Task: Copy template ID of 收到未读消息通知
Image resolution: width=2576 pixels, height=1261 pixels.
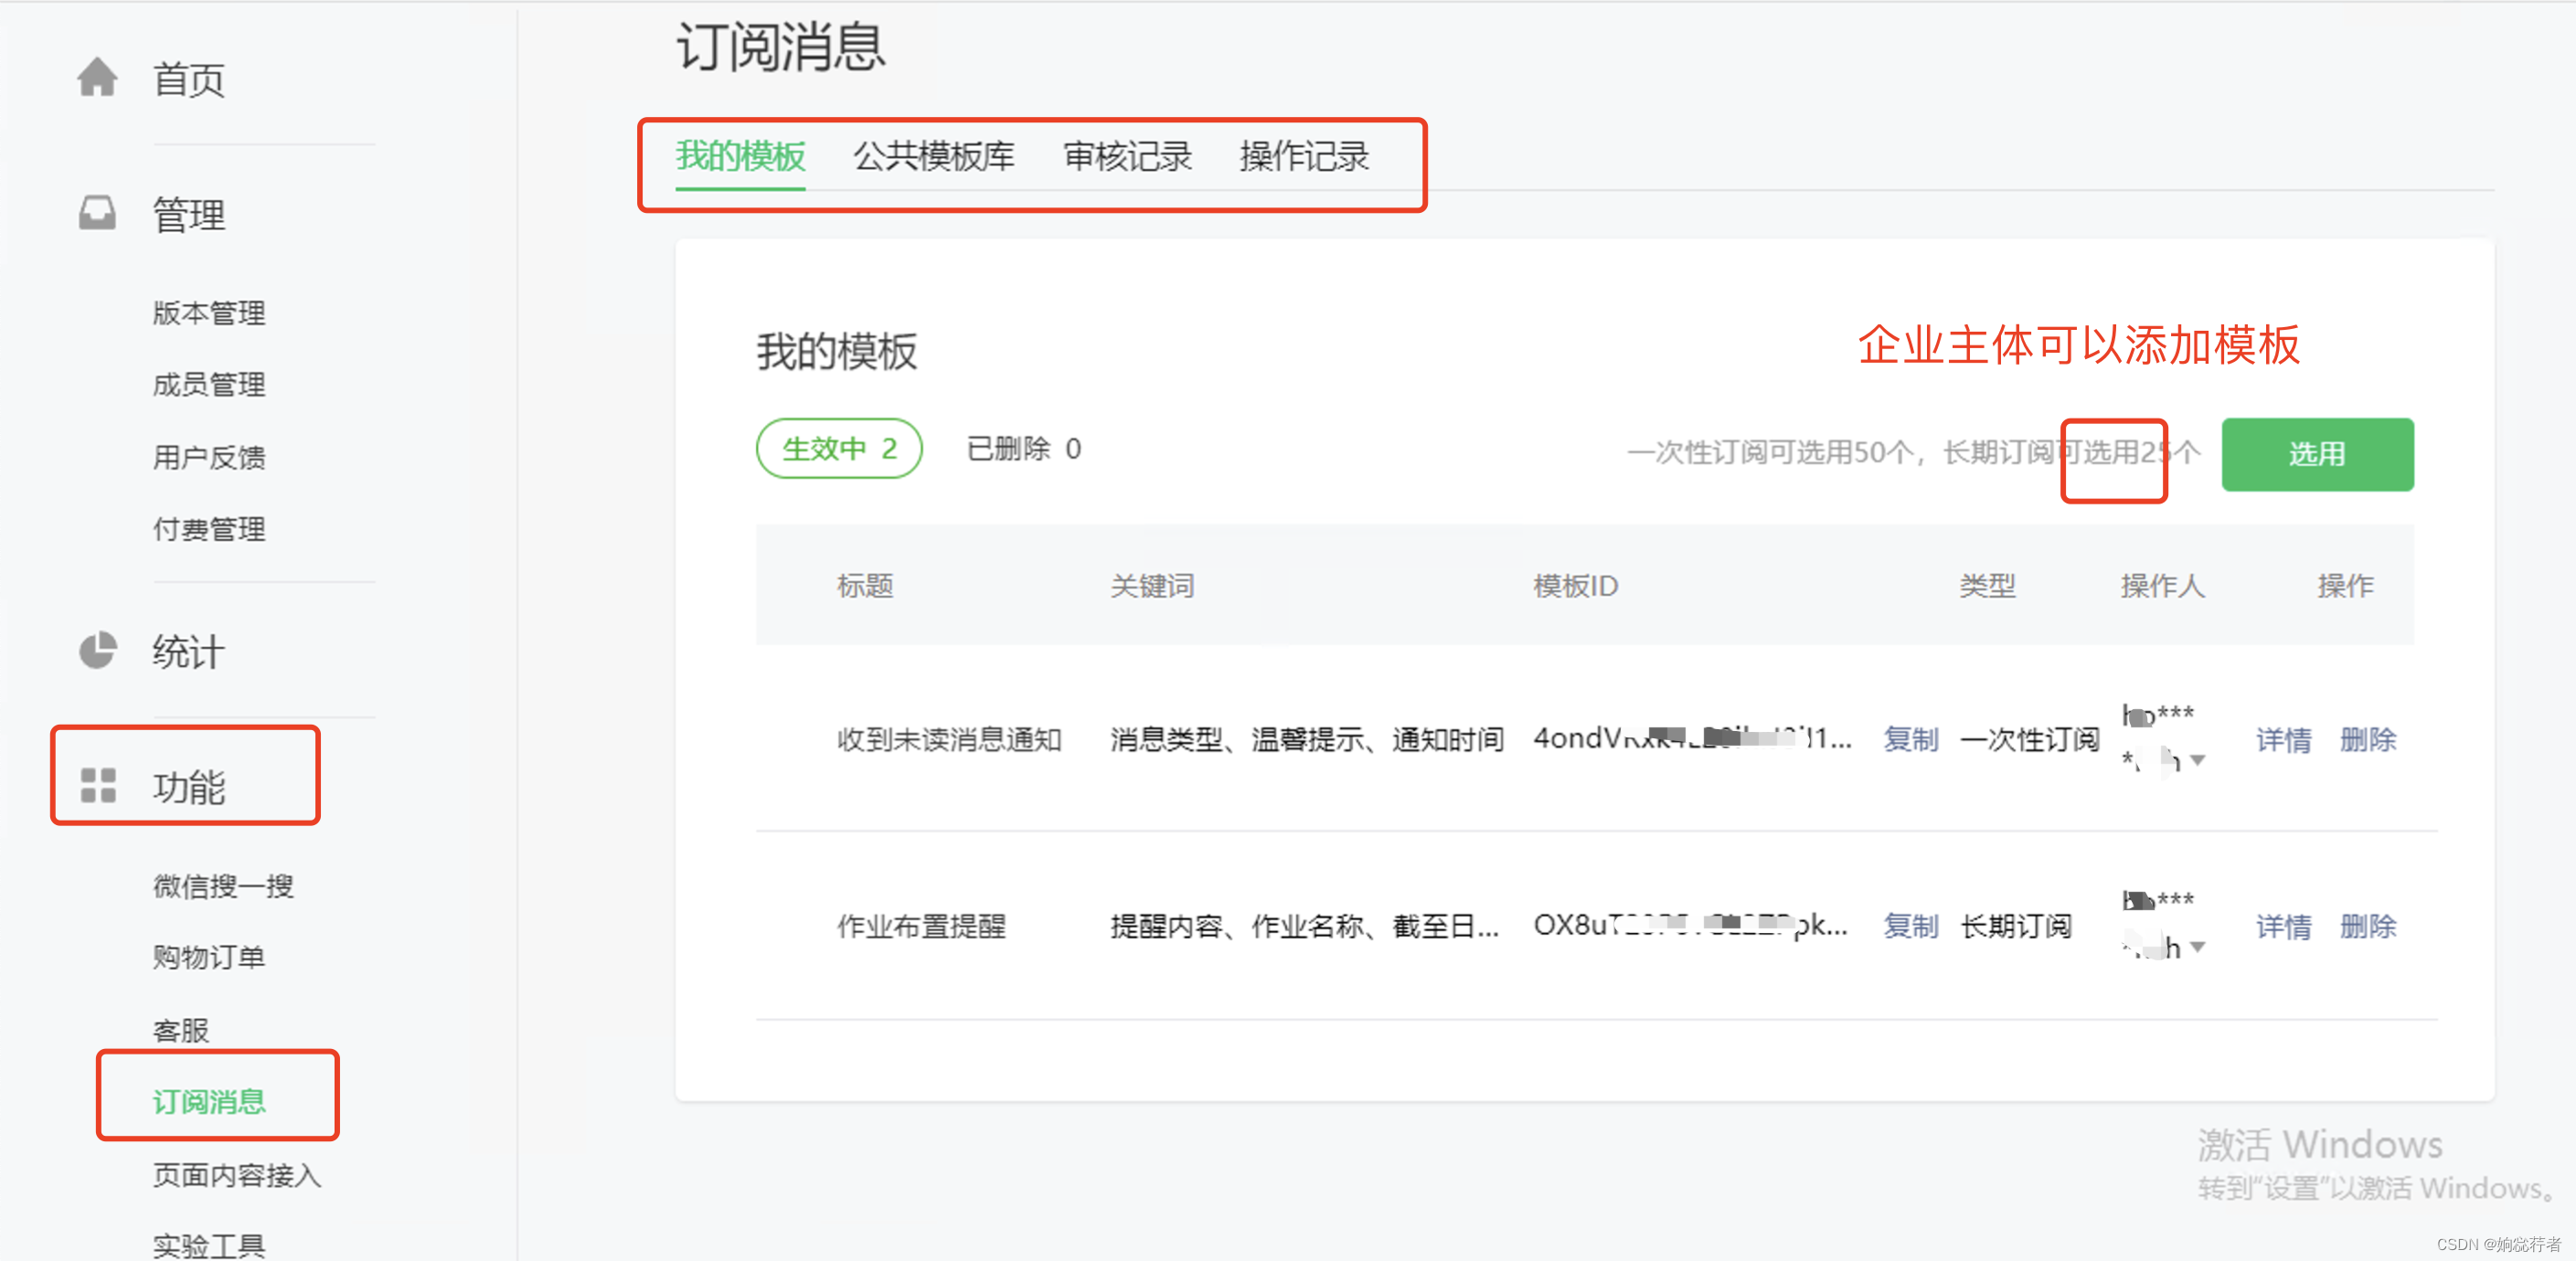Action: [x=1910, y=739]
